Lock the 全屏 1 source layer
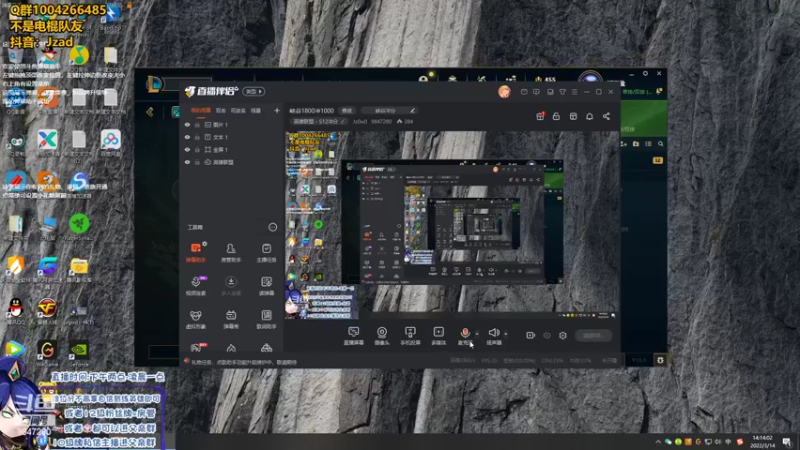Viewport: 800px width, 450px height. pos(197,149)
